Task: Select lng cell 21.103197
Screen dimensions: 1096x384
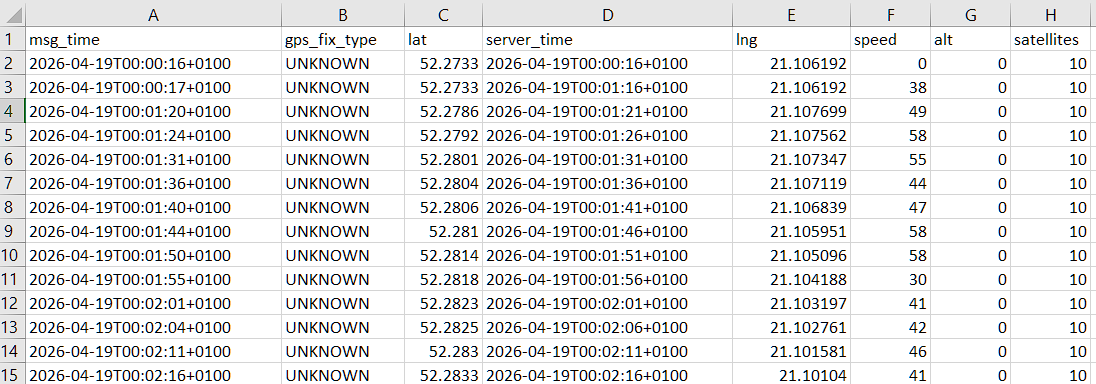Action: (x=791, y=303)
